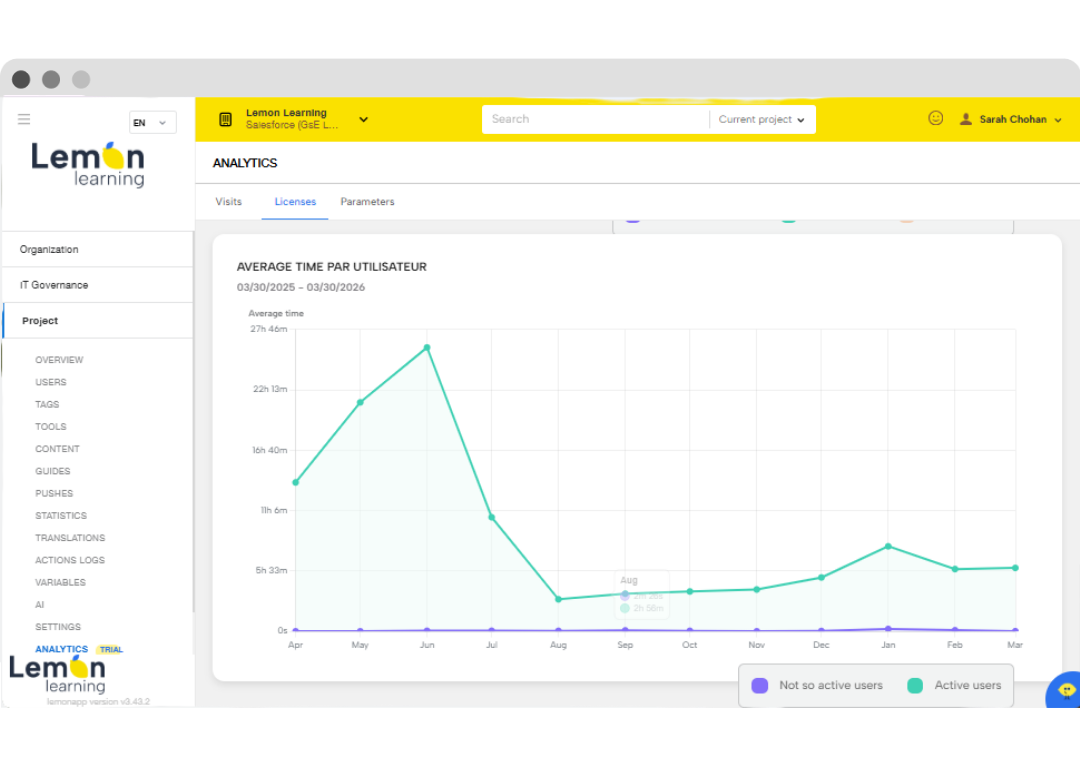The image size is (1080, 766).
Task: Expand the Lemon Learning project switcher chevron
Action: [x=363, y=119]
